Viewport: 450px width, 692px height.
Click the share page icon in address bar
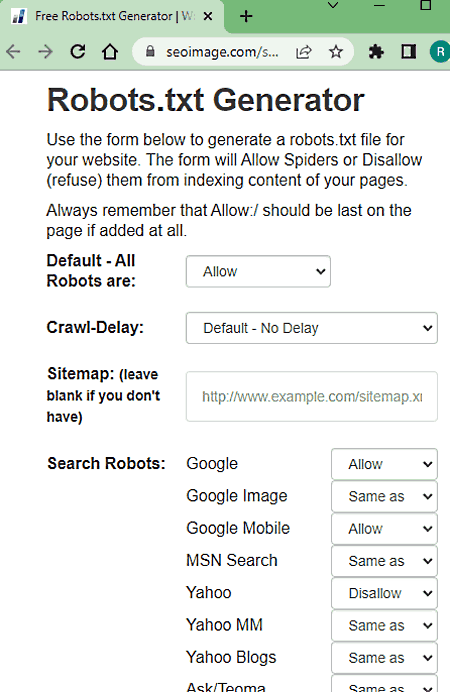click(x=304, y=52)
